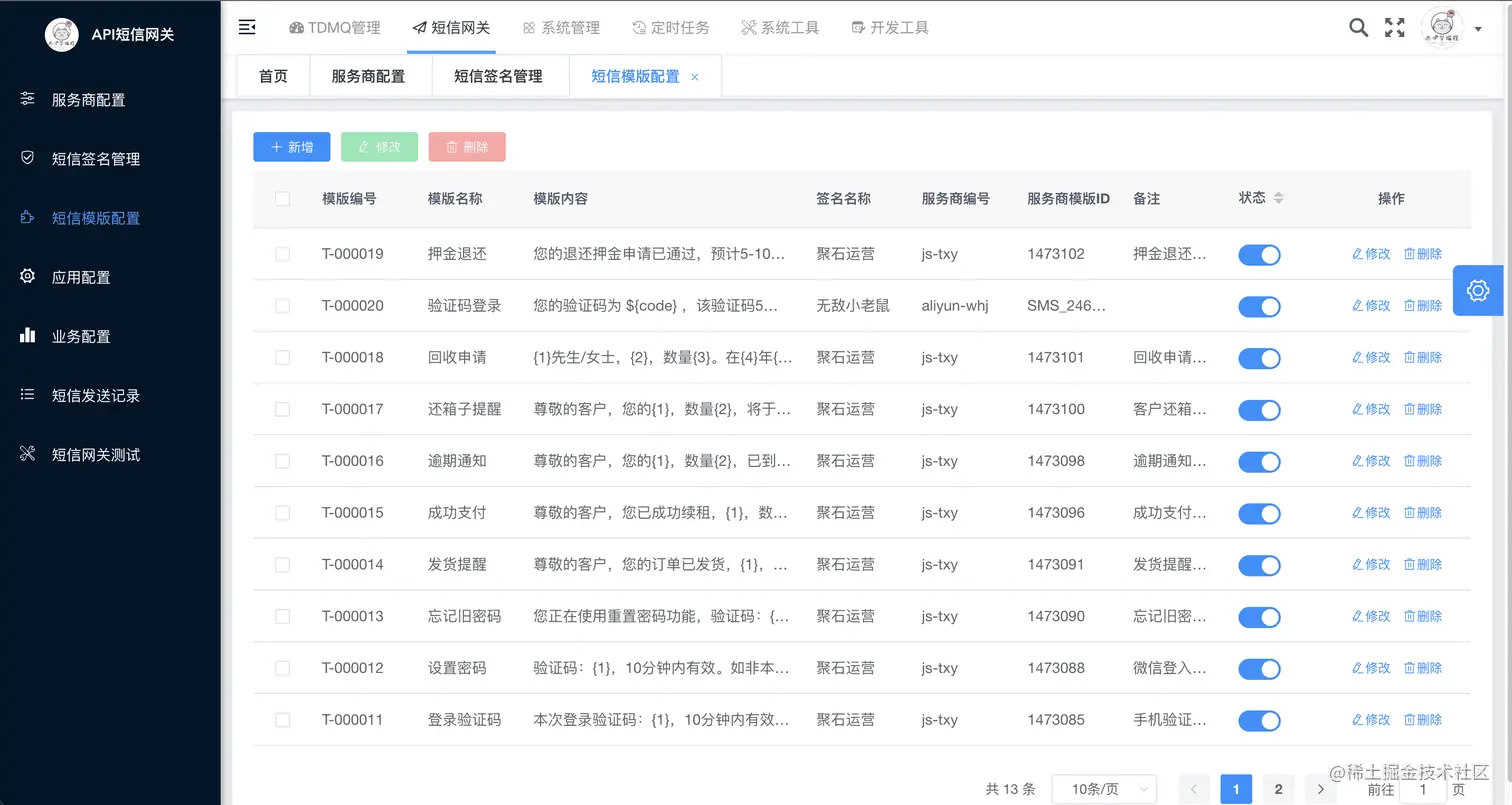Click the fullscreen icon in top bar
The width and height of the screenshot is (1512, 805).
click(1394, 27)
